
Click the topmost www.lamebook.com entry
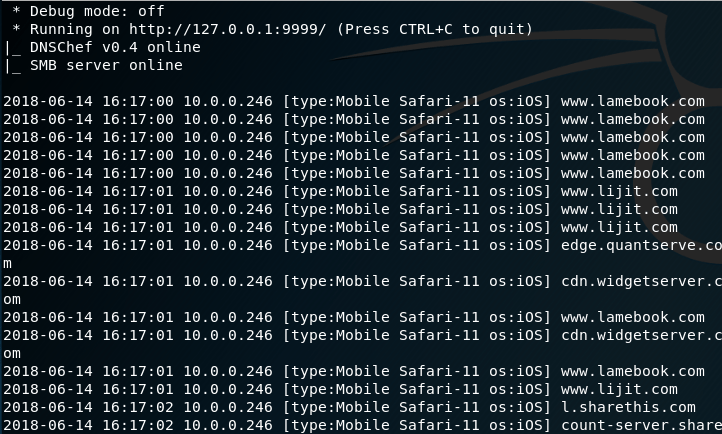click(x=632, y=101)
